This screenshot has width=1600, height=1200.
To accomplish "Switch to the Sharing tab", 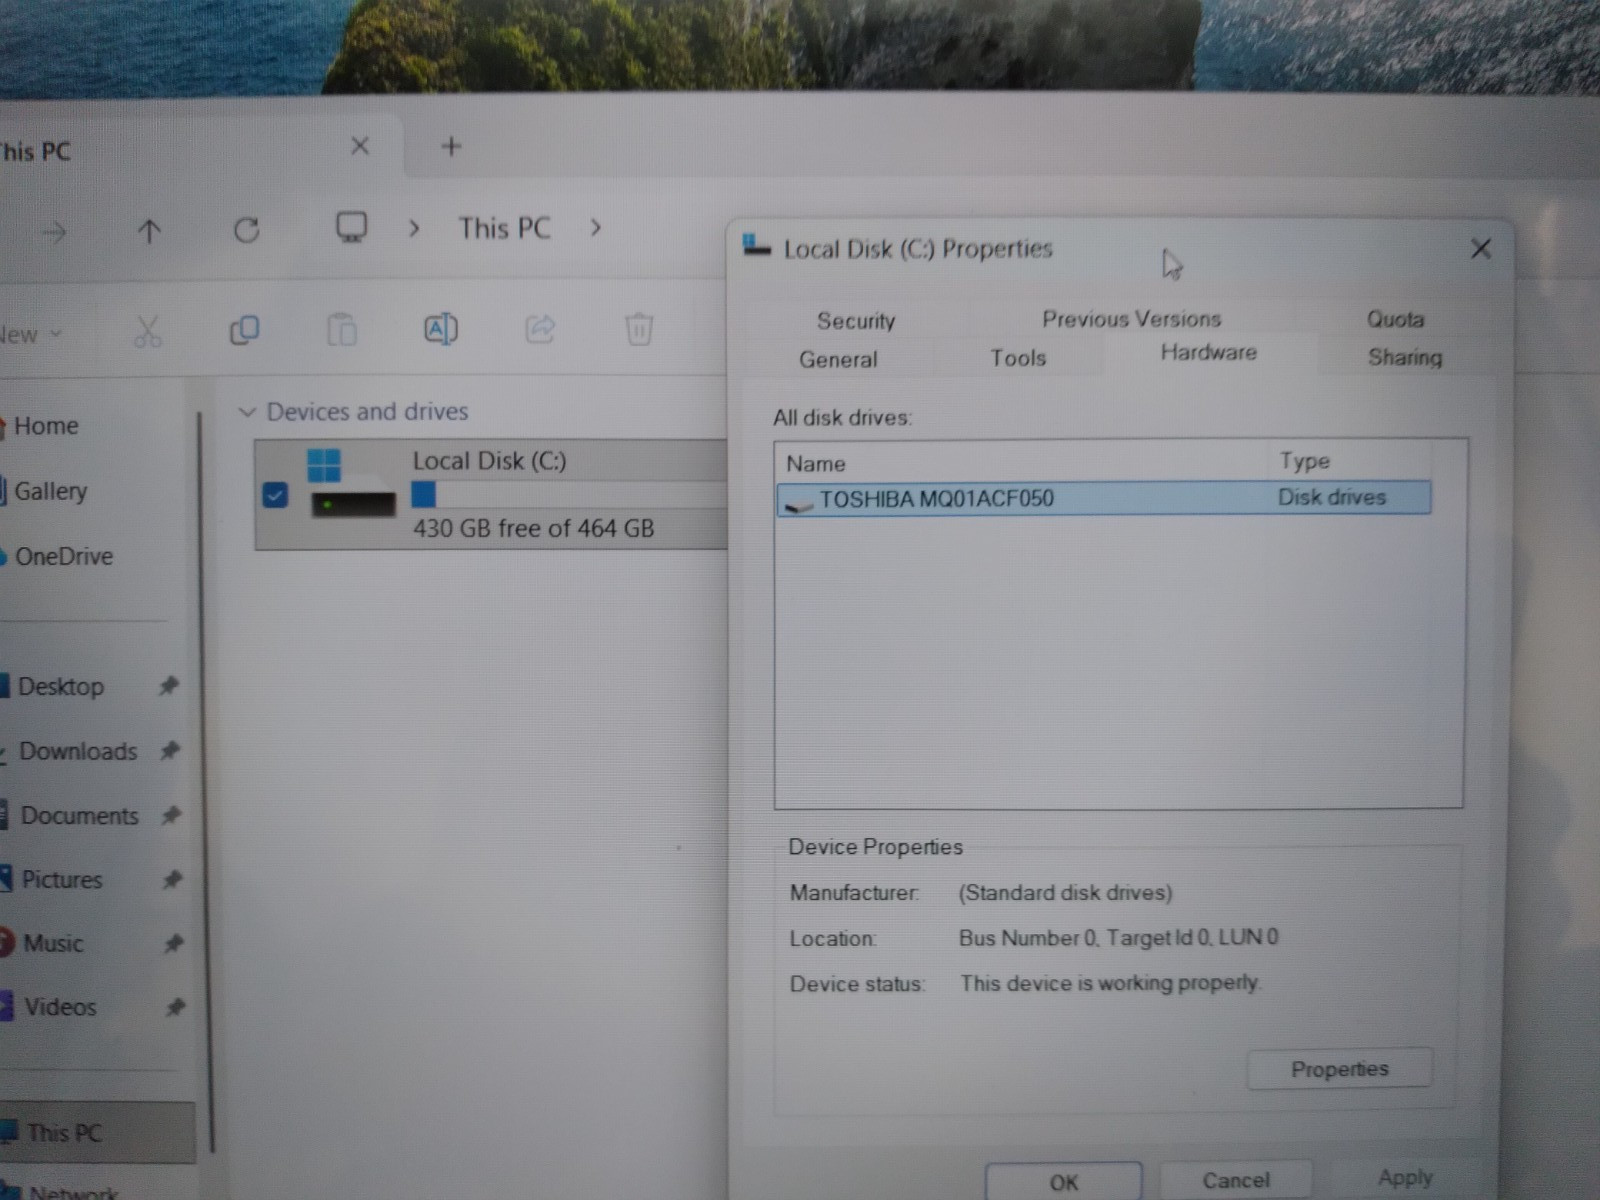I will click(x=1405, y=357).
